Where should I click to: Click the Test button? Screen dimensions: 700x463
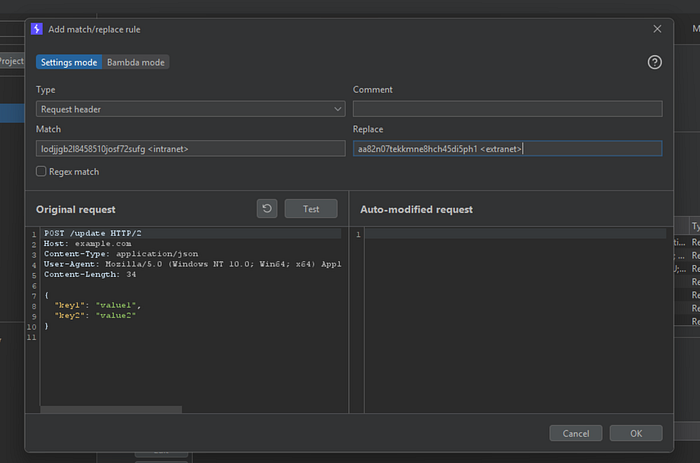tap(311, 209)
